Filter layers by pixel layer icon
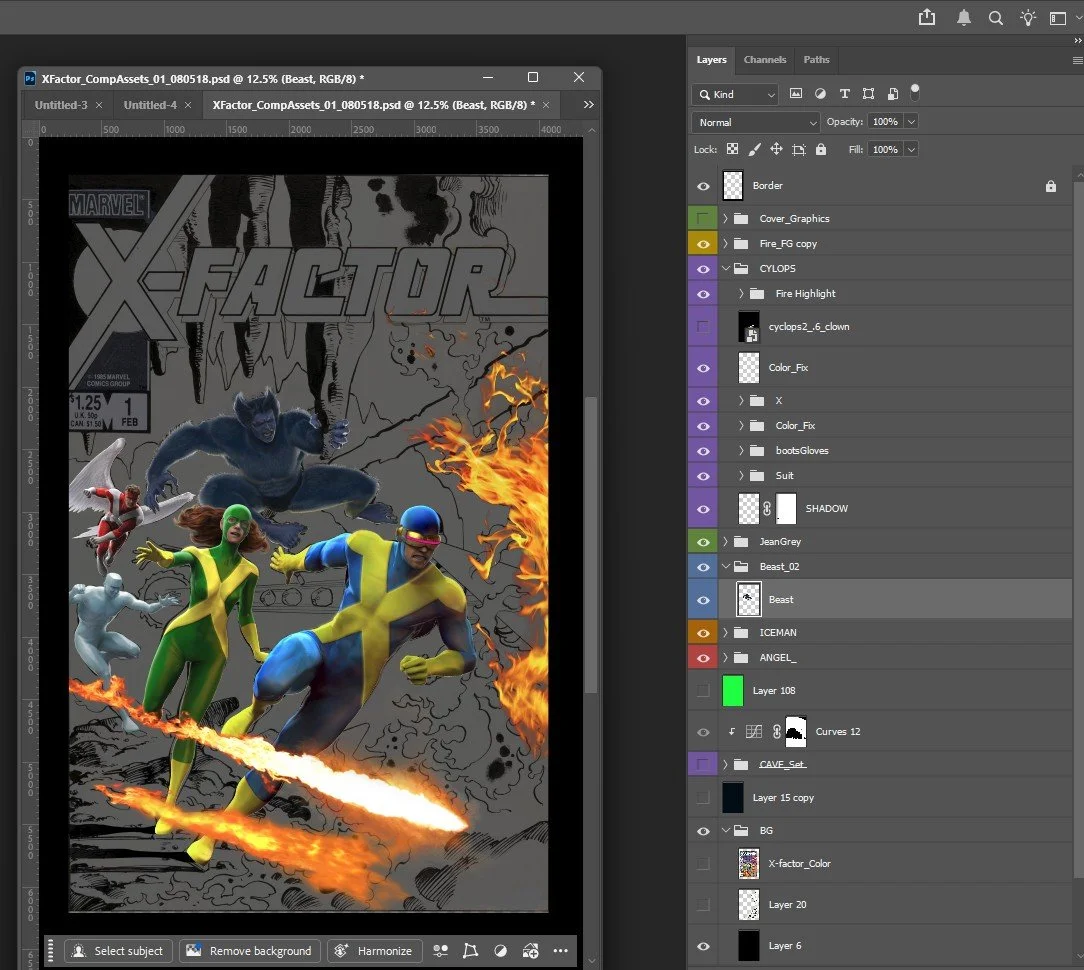 (x=796, y=93)
